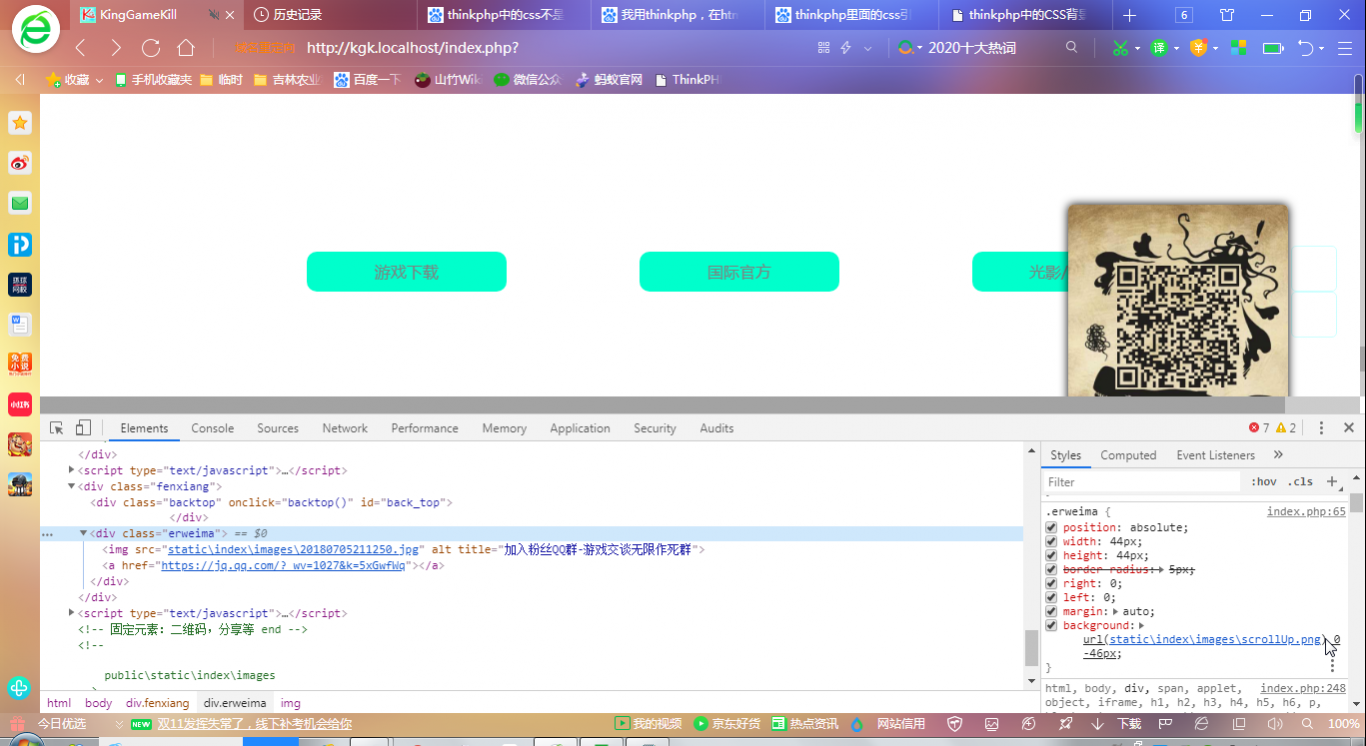Open the green translate (译) extension
Image resolution: width=1366 pixels, height=746 pixels.
coord(1158,48)
